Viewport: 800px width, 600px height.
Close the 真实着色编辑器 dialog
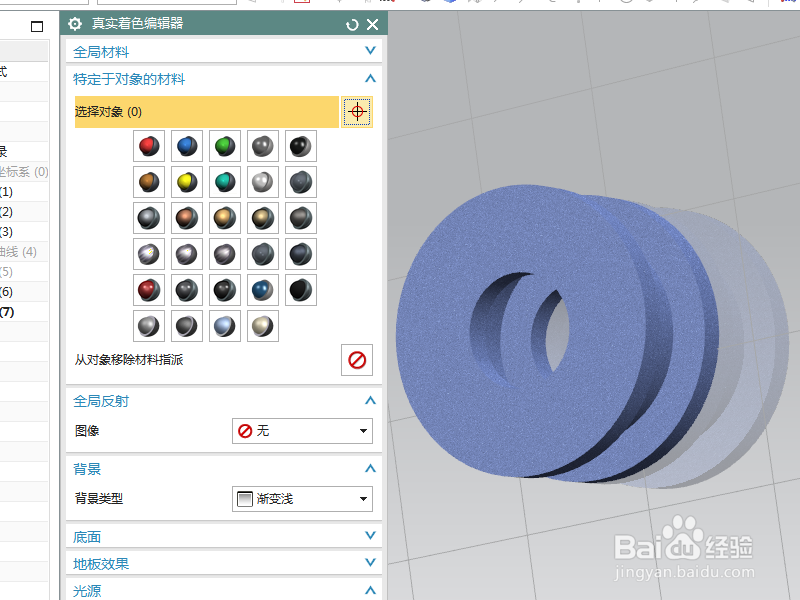pos(372,24)
